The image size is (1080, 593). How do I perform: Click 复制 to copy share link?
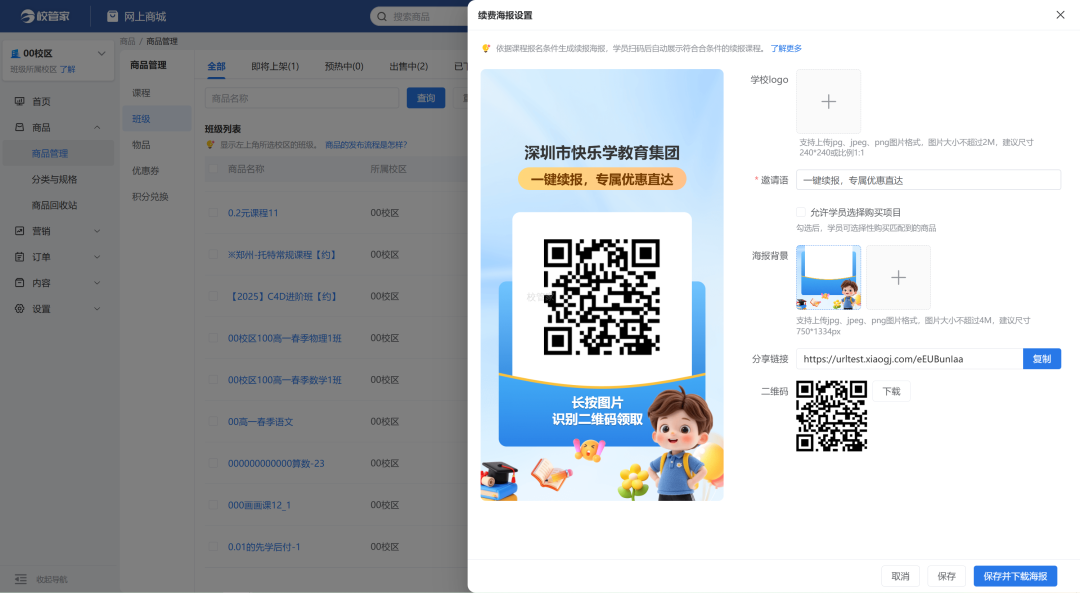tap(1041, 359)
